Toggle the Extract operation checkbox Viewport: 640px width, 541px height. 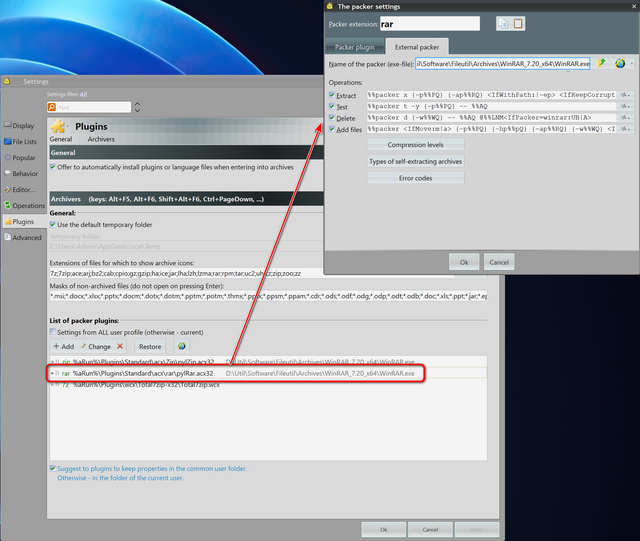click(x=332, y=95)
